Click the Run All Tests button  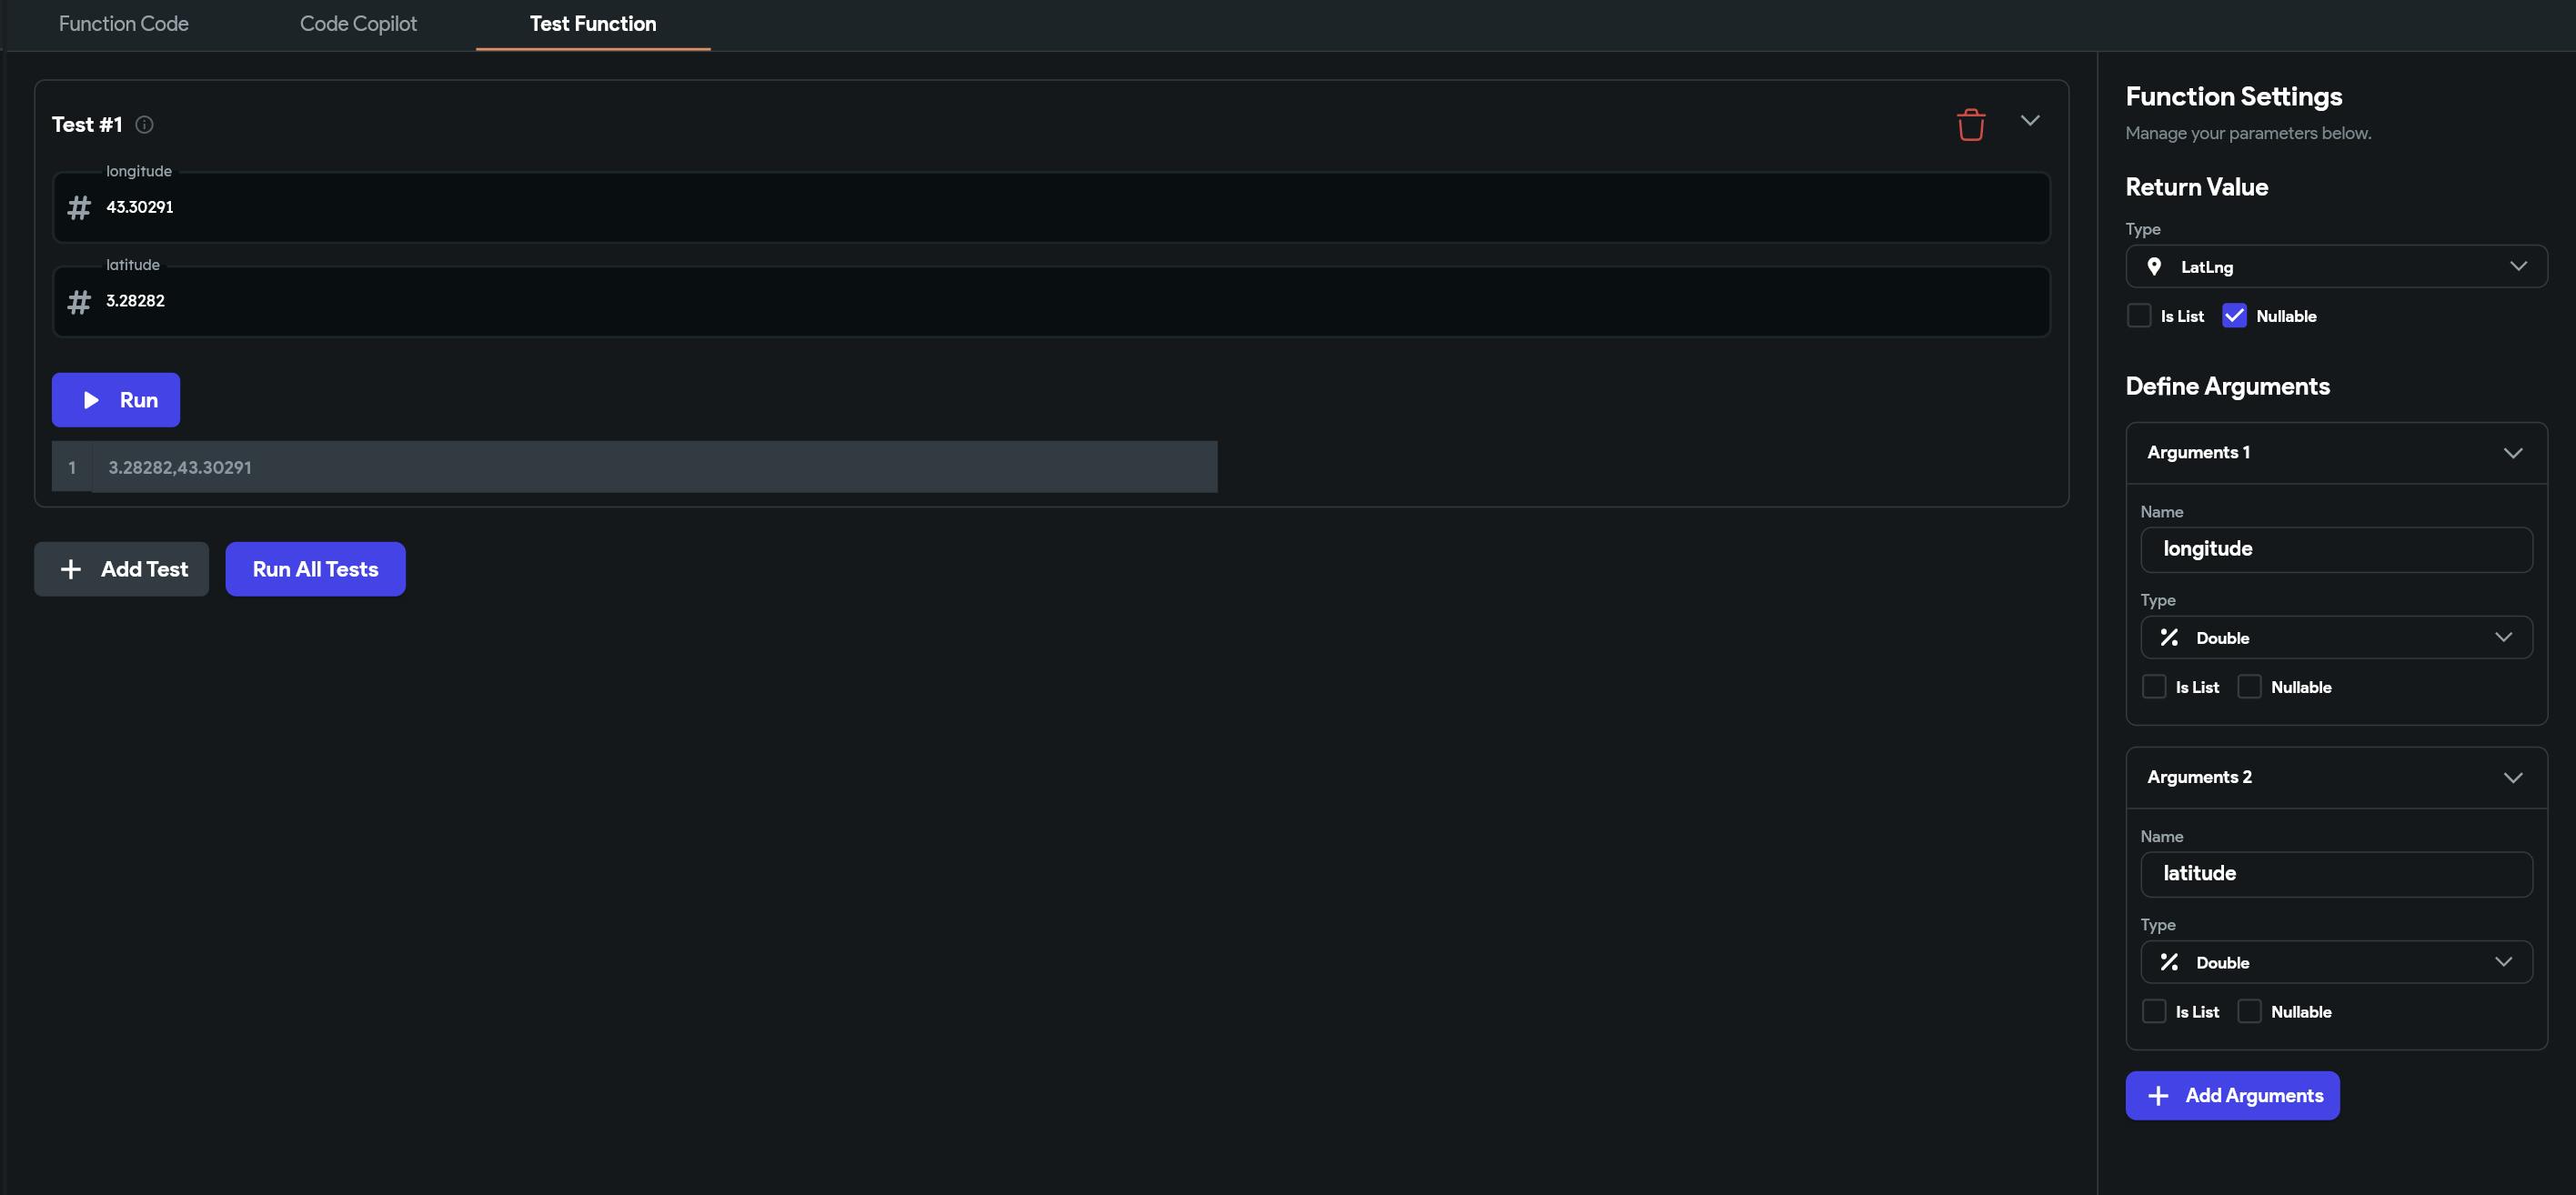point(315,569)
